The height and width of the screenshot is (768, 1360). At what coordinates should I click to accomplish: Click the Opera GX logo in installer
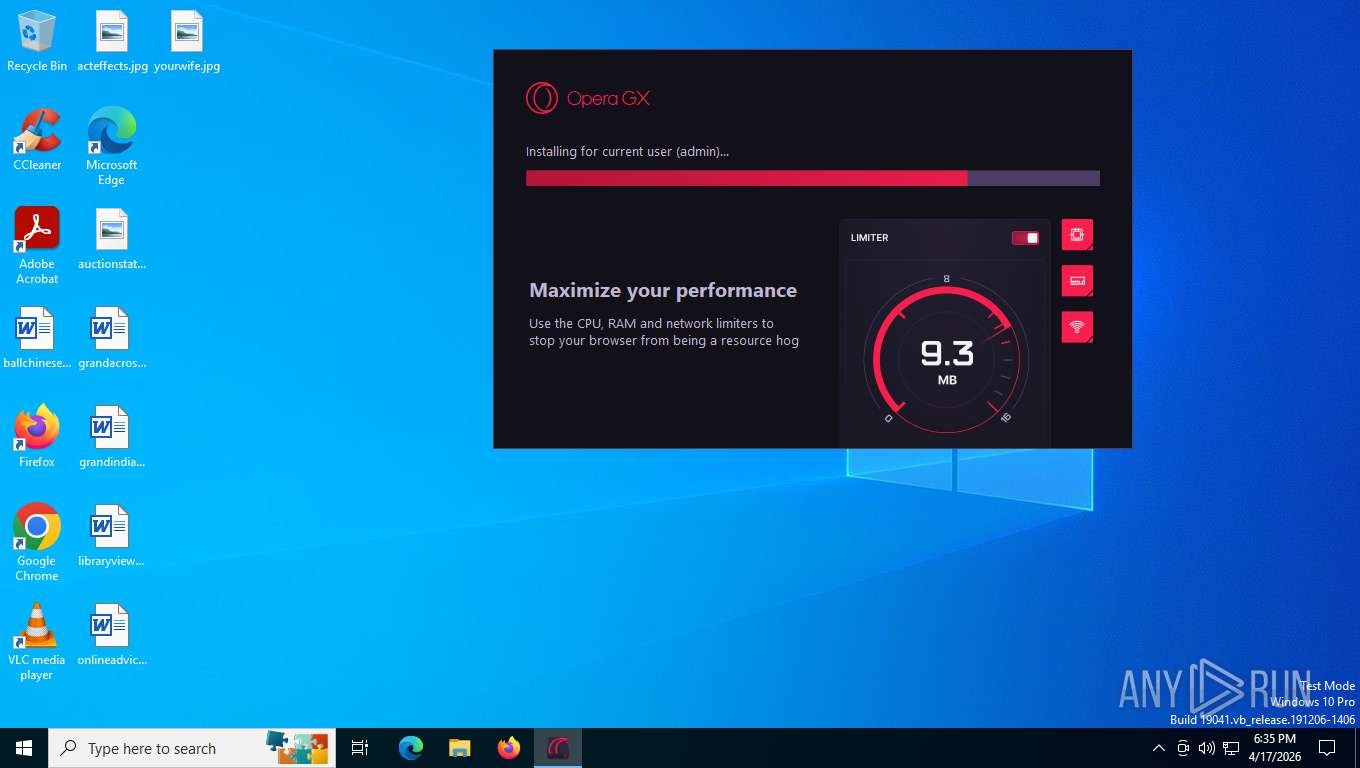[x=588, y=98]
